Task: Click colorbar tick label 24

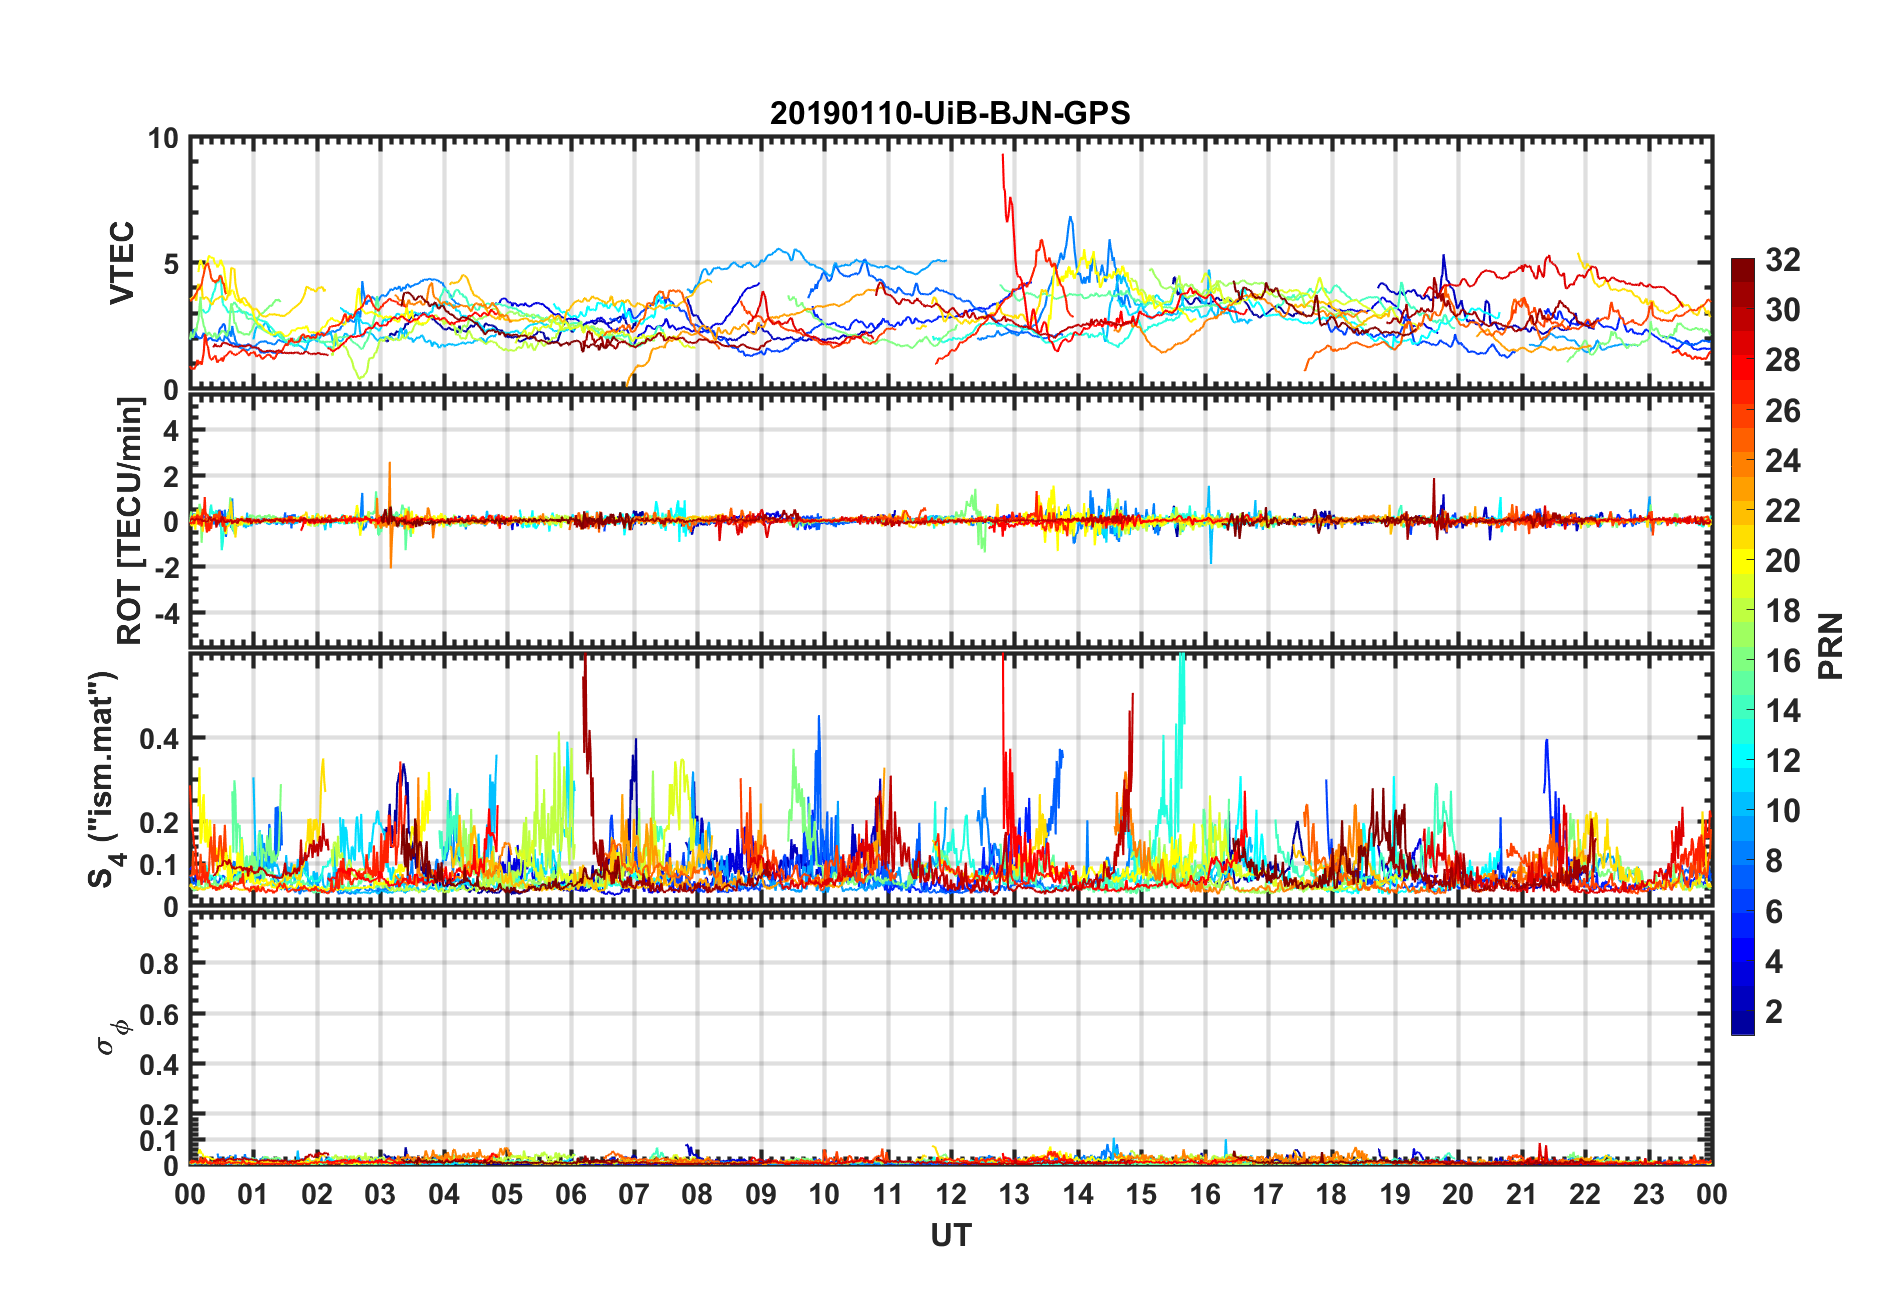Action: click(x=1782, y=461)
